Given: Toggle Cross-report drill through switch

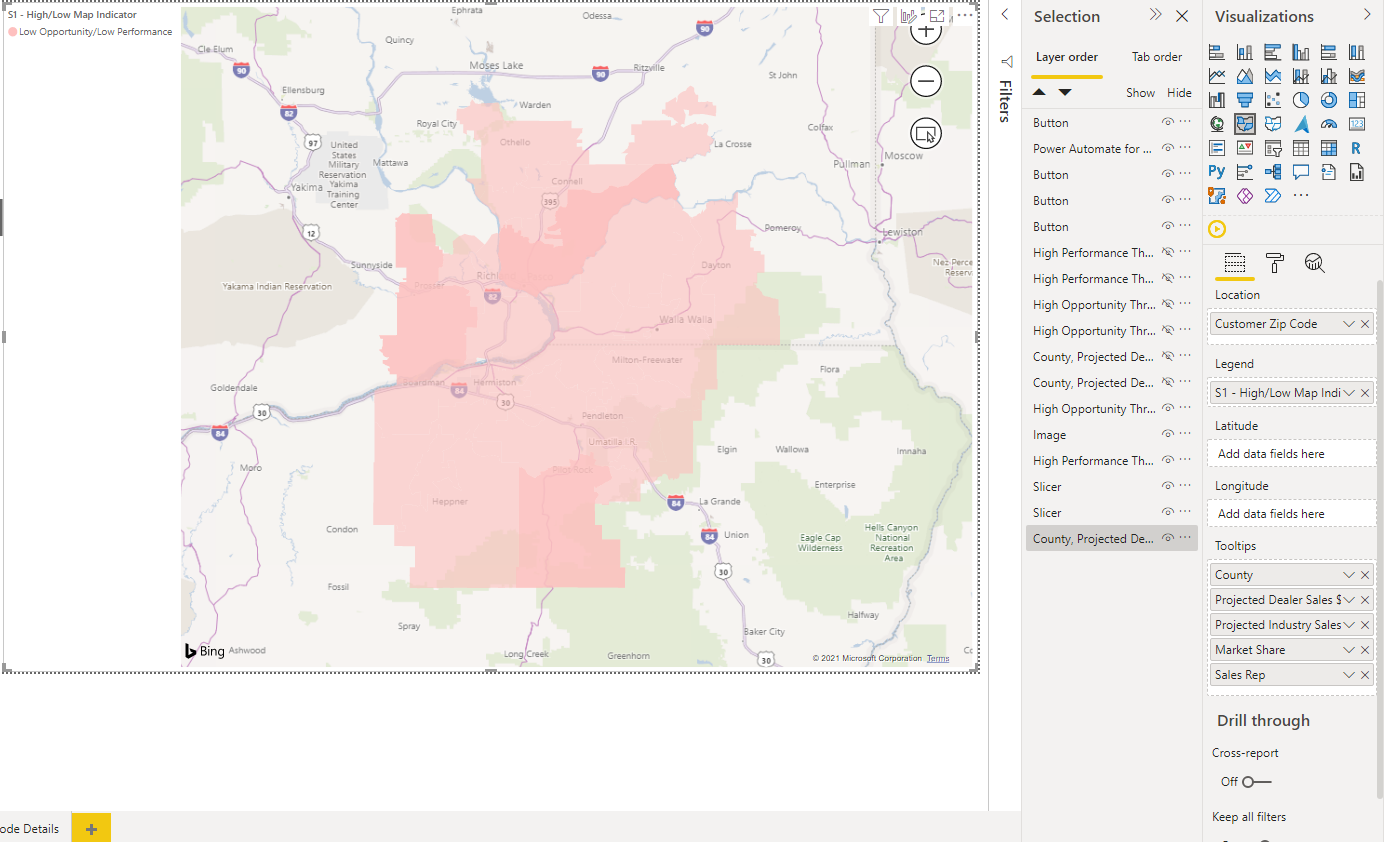Looking at the screenshot, I should [1257, 782].
